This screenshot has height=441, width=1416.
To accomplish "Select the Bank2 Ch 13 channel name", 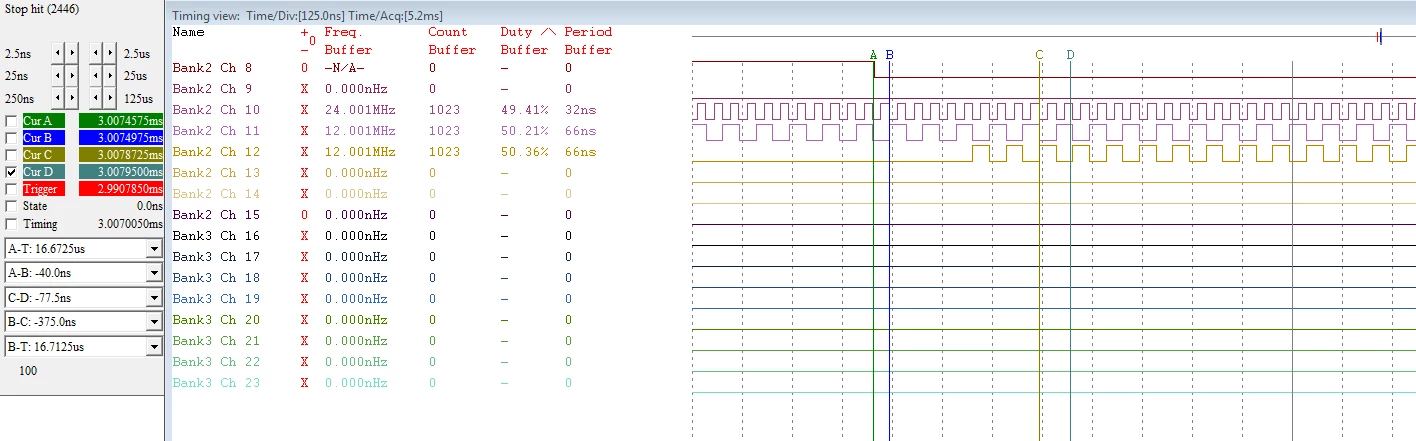I will (216, 173).
